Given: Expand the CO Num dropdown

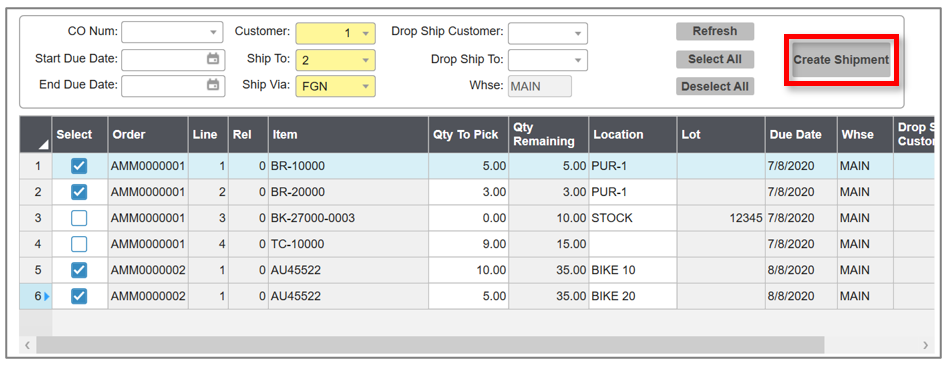Looking at the screenshot, I should coord(213,33).
